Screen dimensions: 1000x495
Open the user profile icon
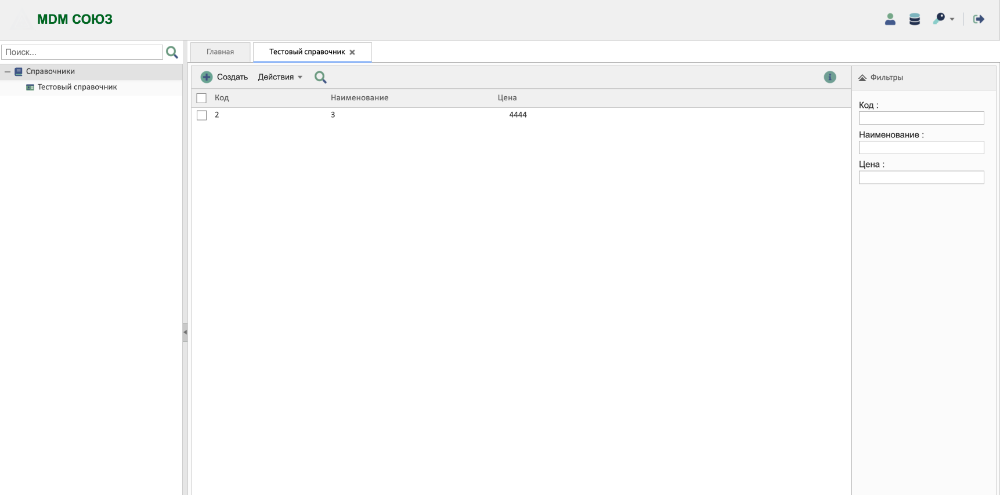890,19
